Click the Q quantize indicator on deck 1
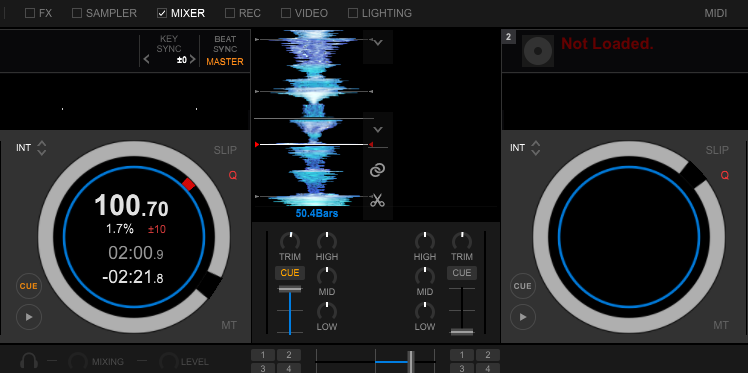The height and width of the screenshot is (373, 748). (x=233, y=176)
